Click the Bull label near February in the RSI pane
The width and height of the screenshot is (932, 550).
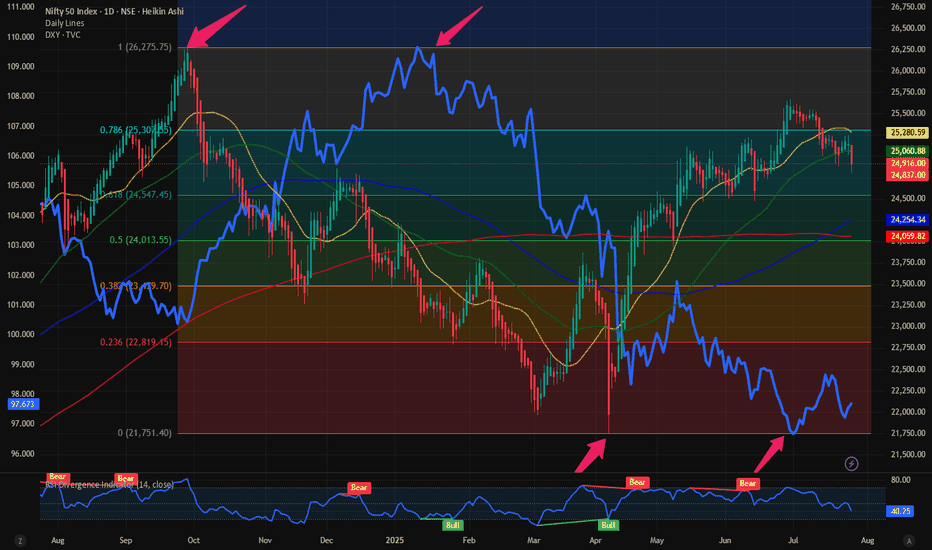point(453,525)
